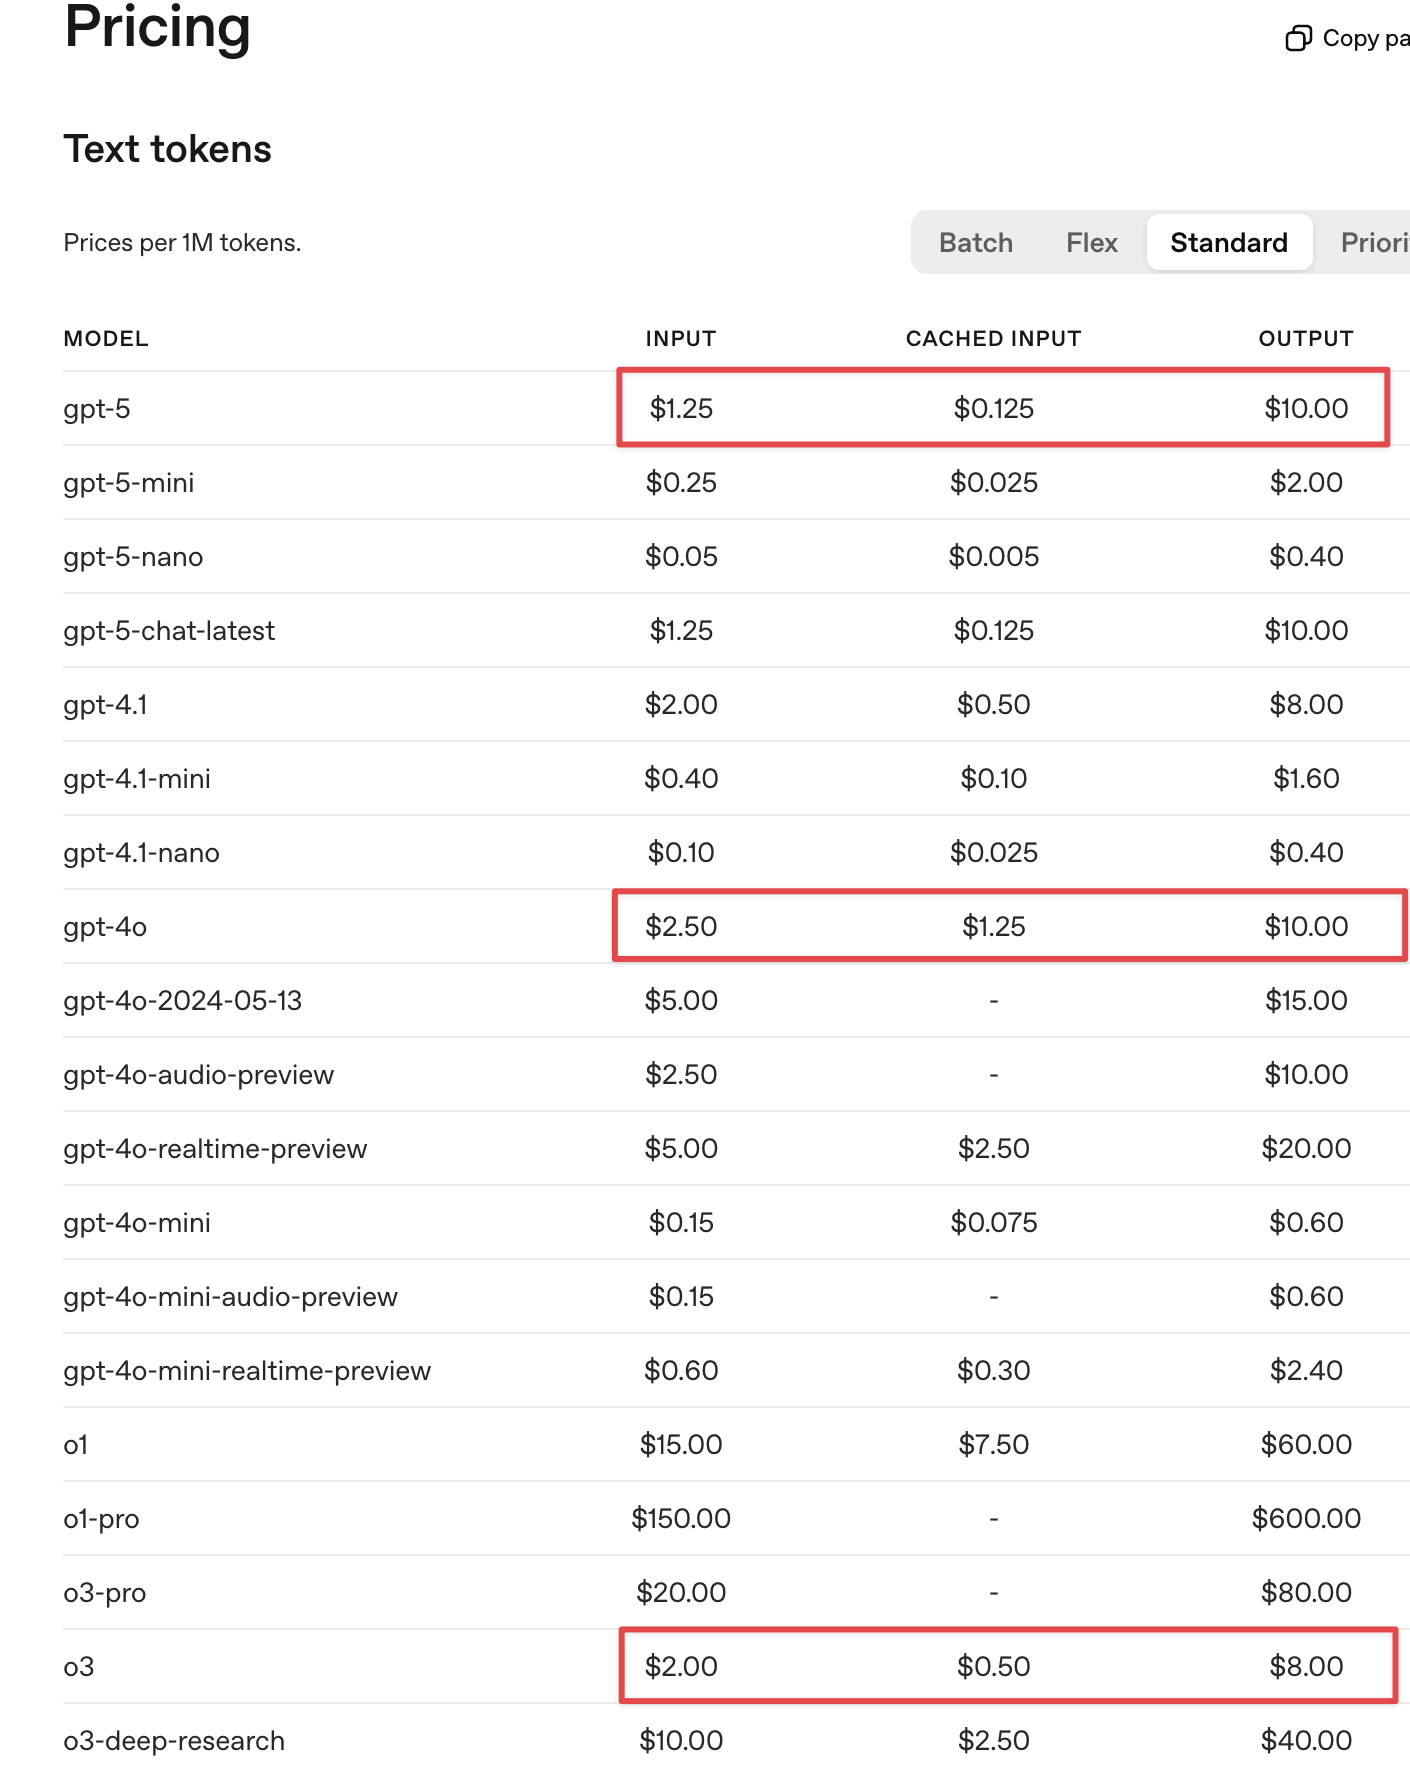Screen dimensions: 1410x1772
Task: Select the gpt-4.1 model name
Action: tap(106, 705)
